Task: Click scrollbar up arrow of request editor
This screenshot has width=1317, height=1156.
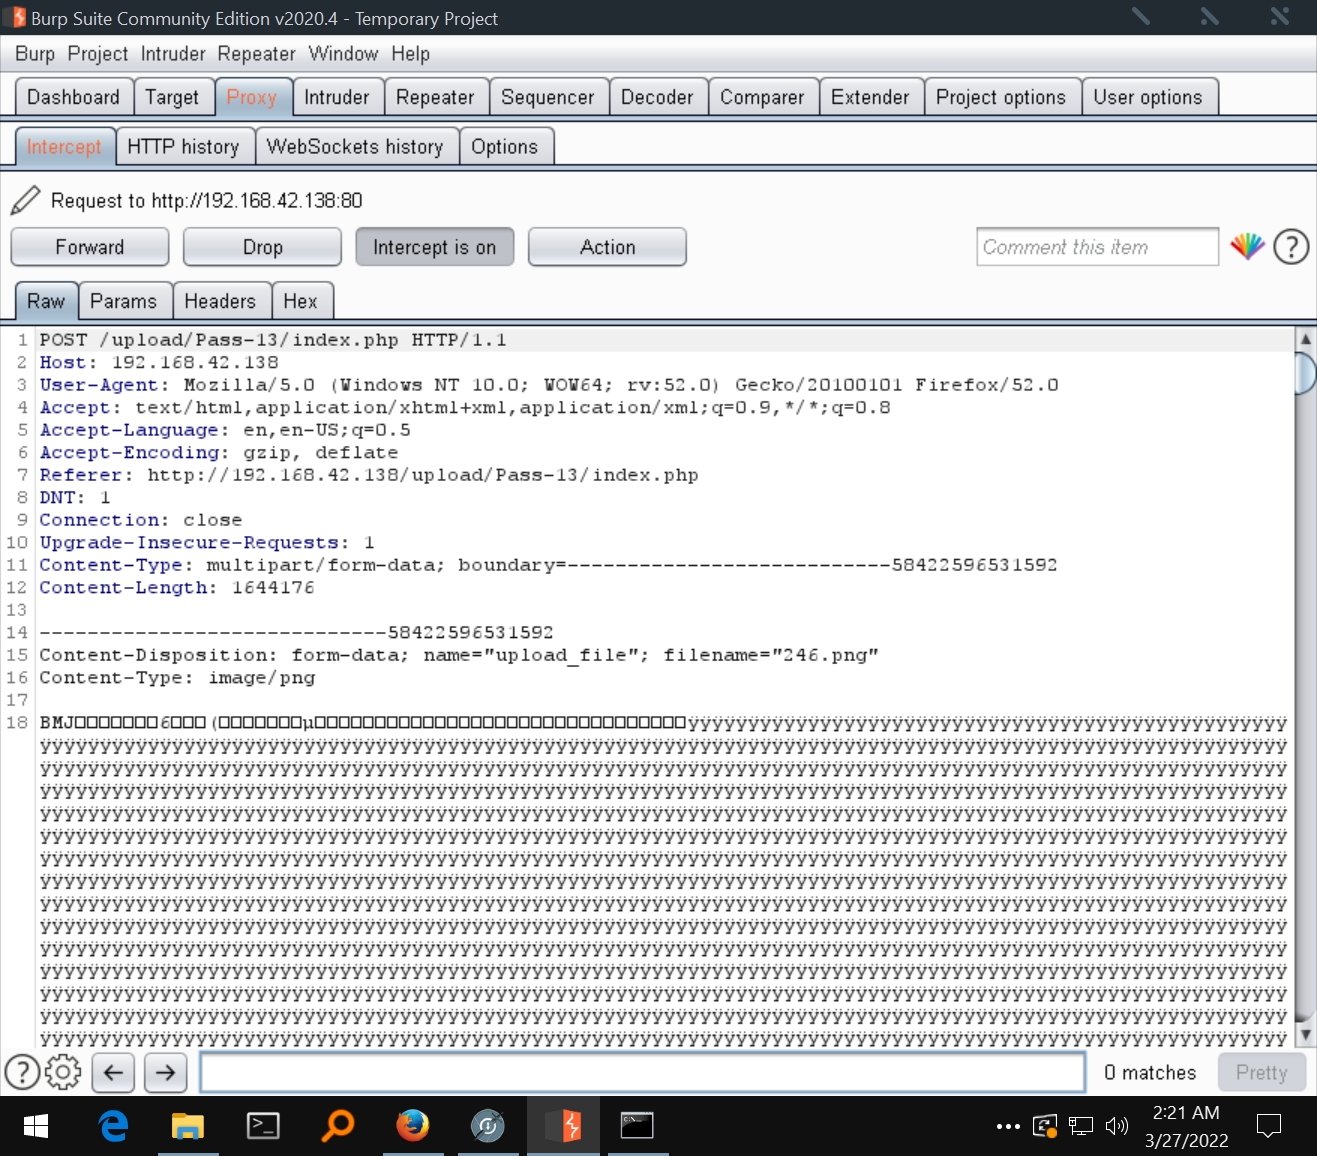Action: coord(1305,339)
